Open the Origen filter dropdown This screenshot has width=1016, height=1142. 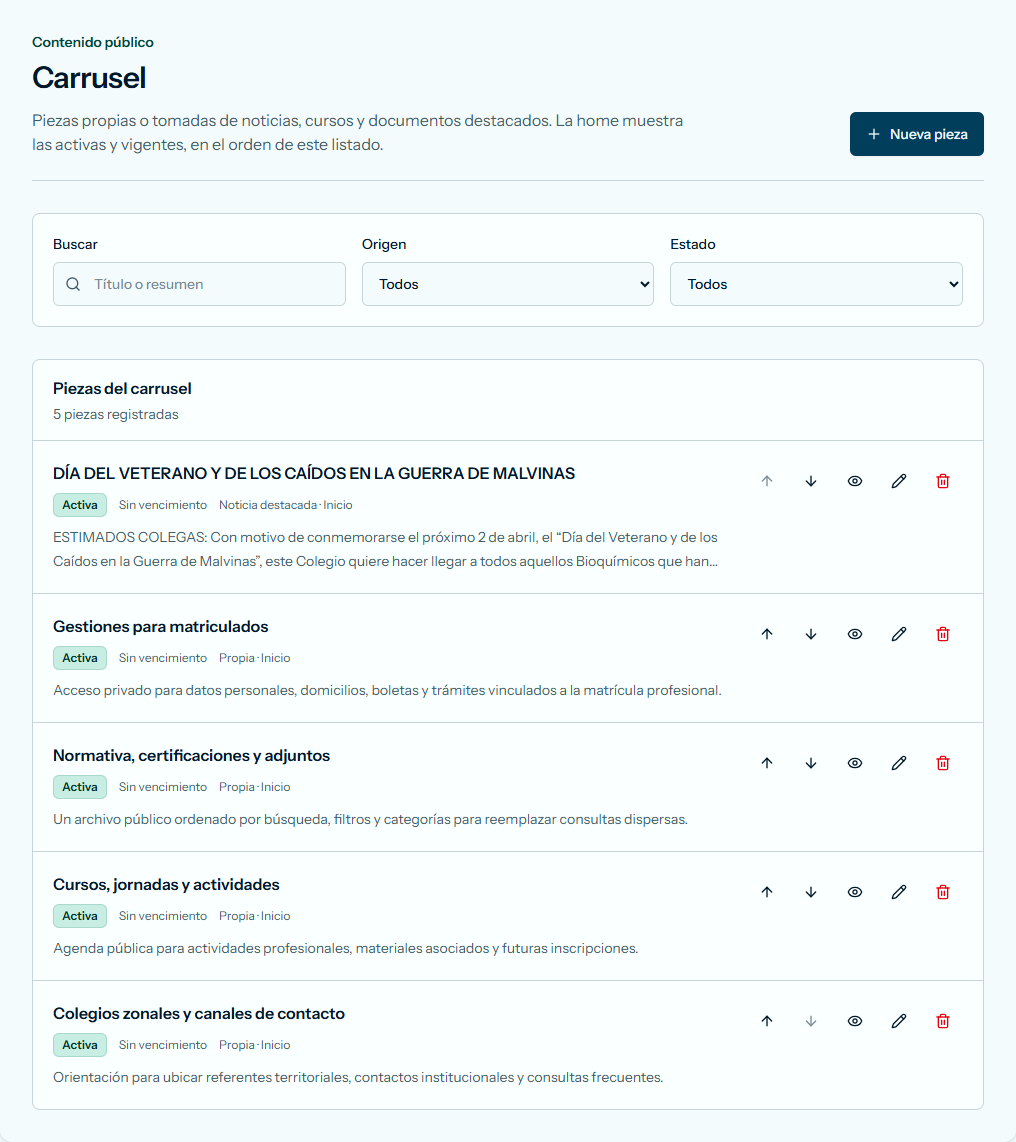(508, 284)
